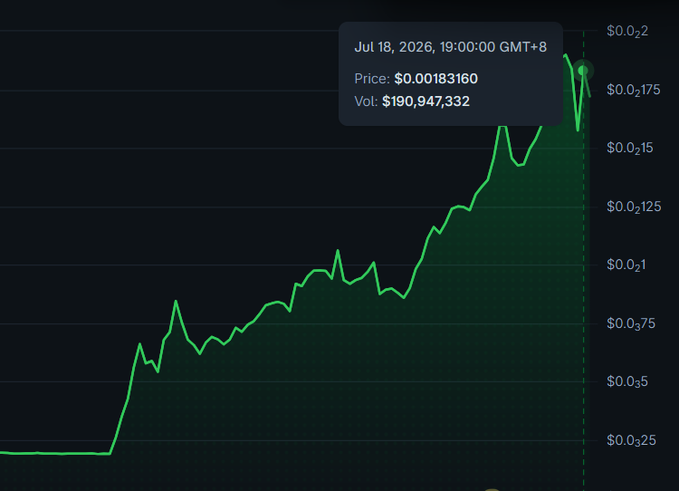Click the $0.0₃75 axis label
Screen dimensions: 679x491
click(x=630, y=324)
